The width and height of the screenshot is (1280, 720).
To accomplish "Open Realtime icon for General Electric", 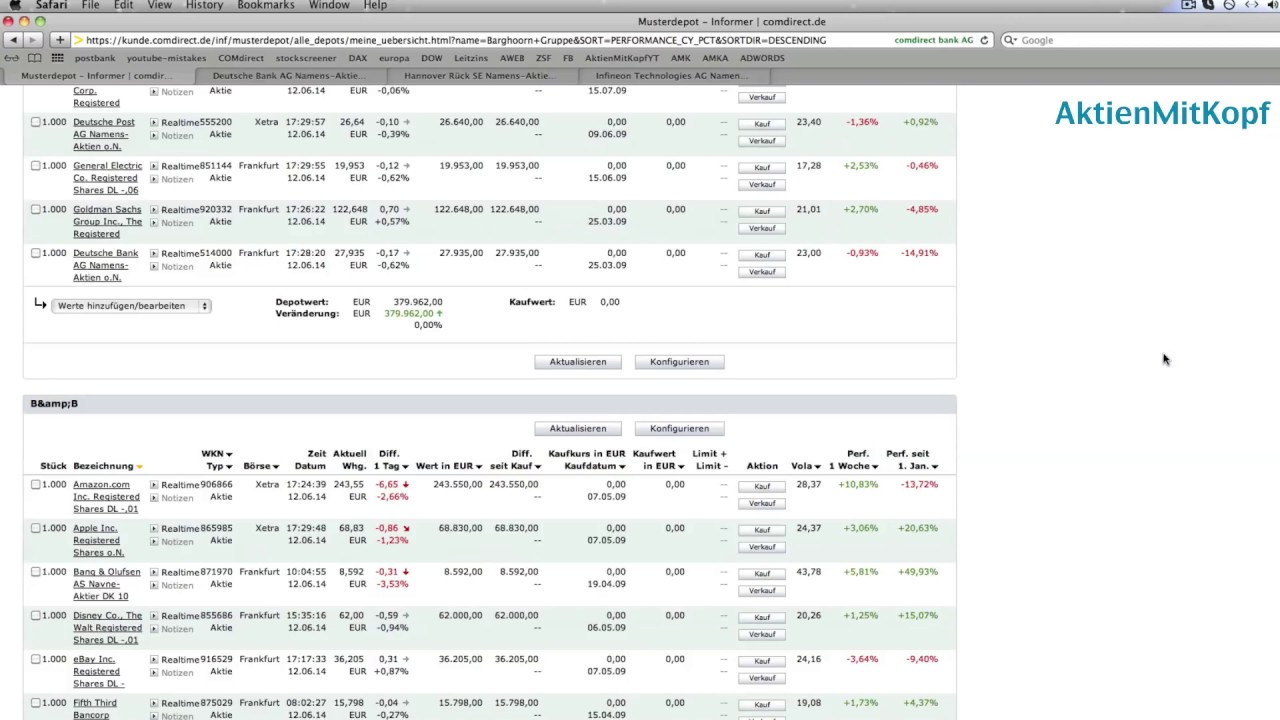I will click(154, 167).
